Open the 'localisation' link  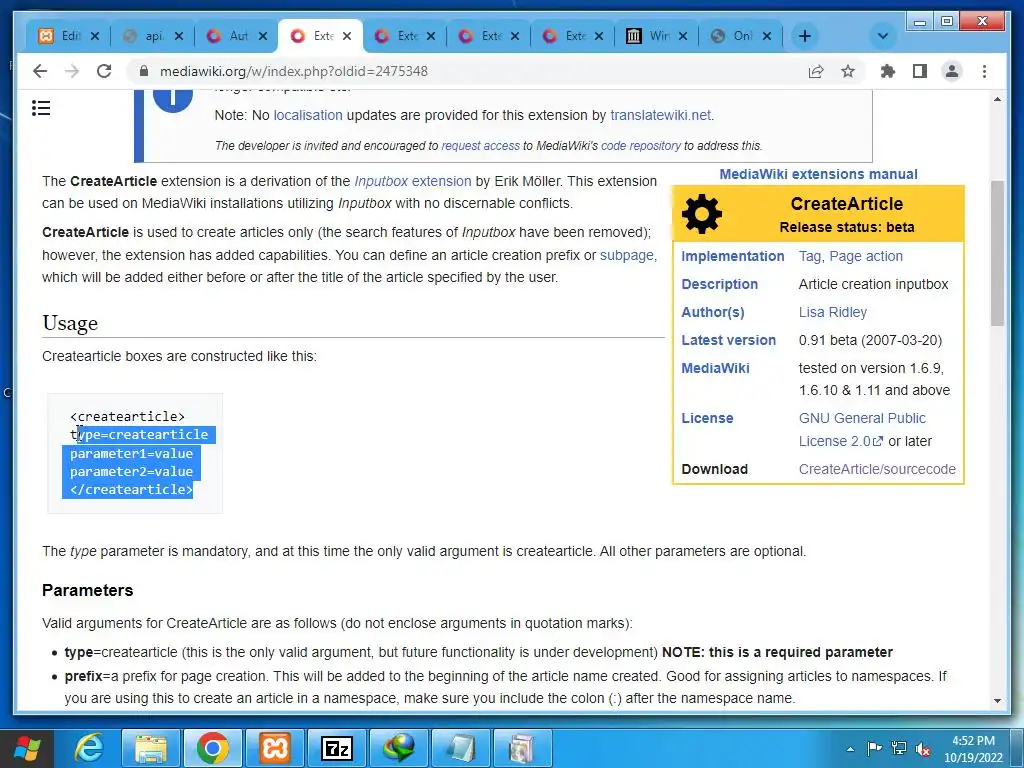pyautogui.click(x=308, y=115)
